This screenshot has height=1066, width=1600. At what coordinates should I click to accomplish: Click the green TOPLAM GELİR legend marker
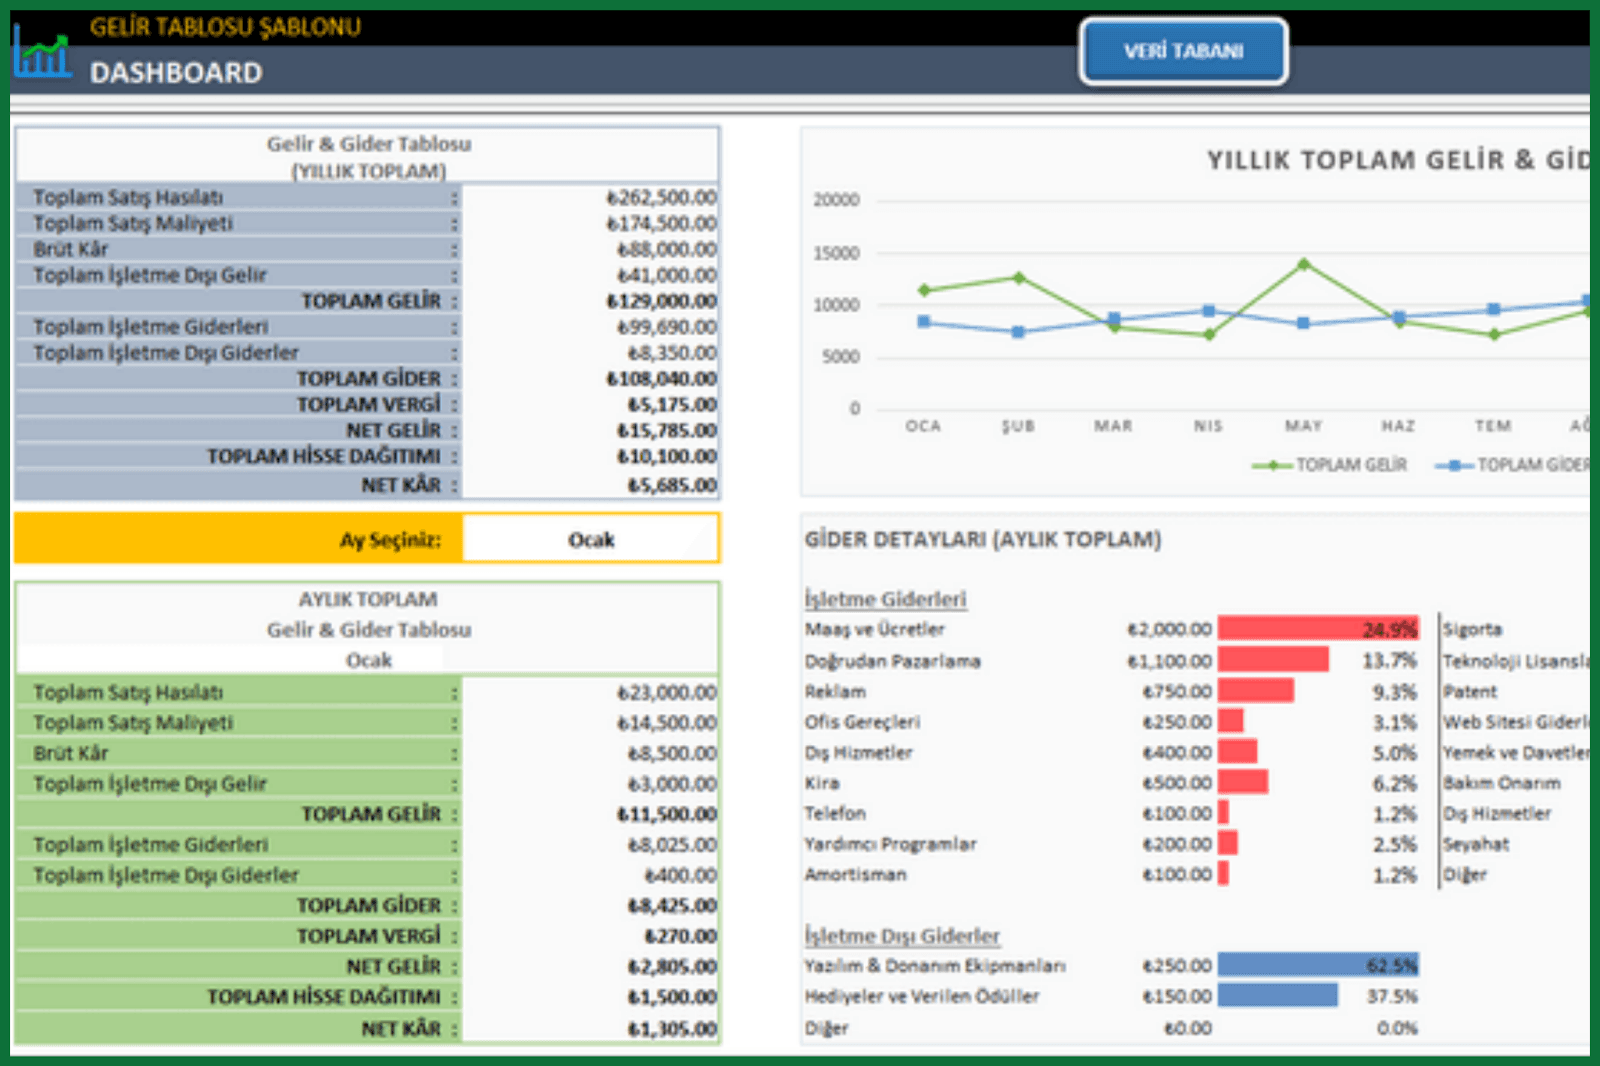(1272, 465)
